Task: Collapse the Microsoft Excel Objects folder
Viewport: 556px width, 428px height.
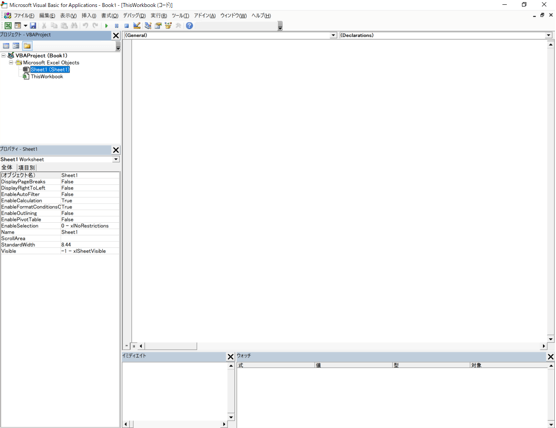Action: click(x=11, y=62)
